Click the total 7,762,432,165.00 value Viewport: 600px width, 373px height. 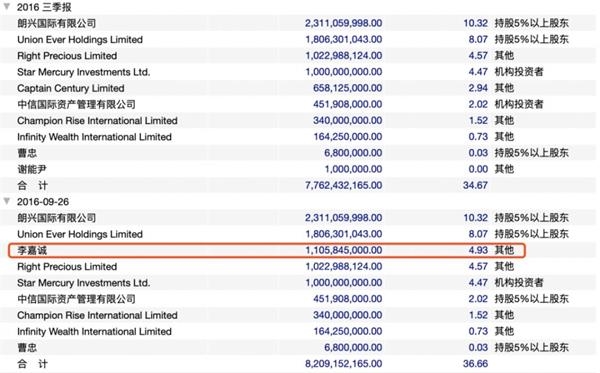point(344,185)
